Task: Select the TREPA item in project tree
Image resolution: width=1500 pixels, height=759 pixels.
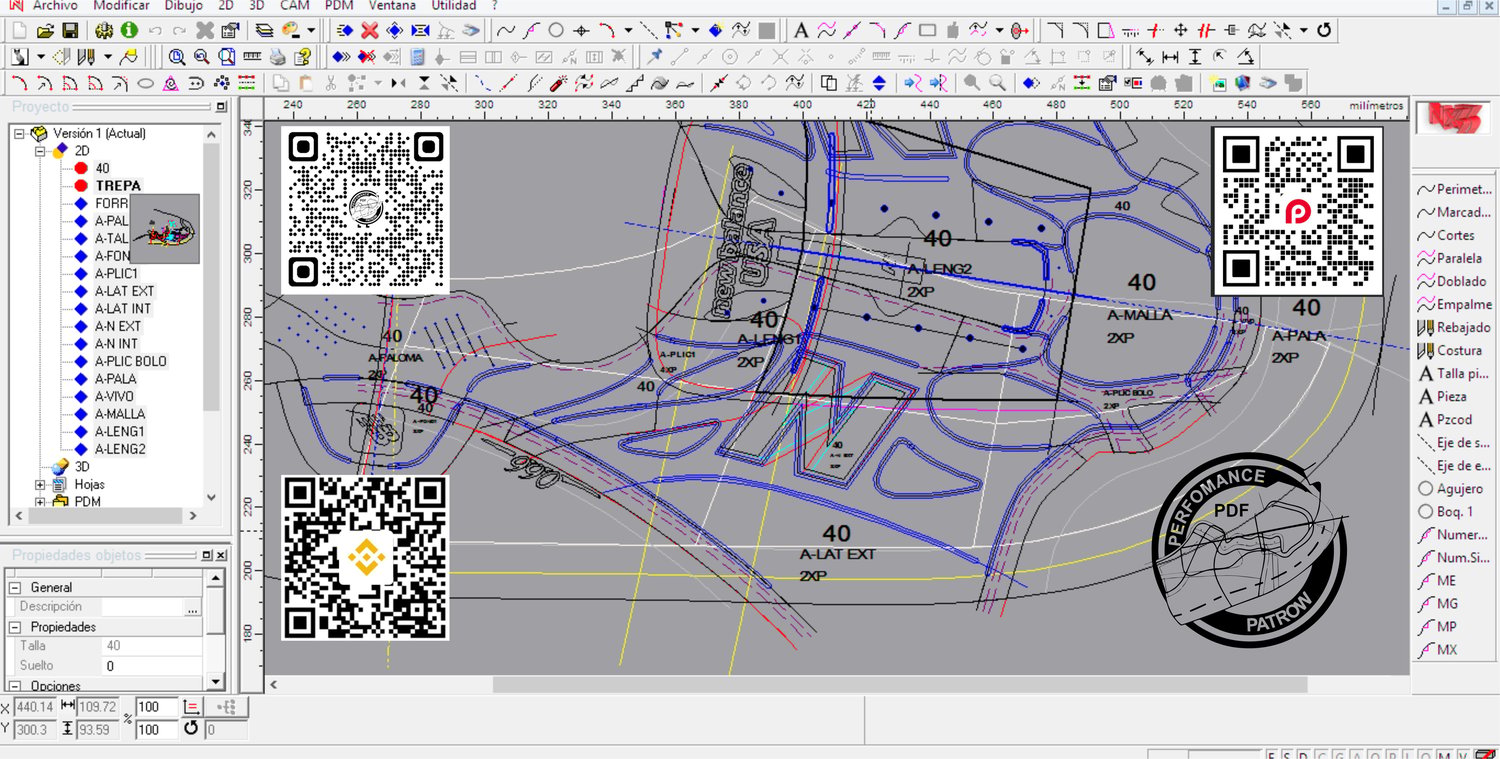Action: pos(118,186)
